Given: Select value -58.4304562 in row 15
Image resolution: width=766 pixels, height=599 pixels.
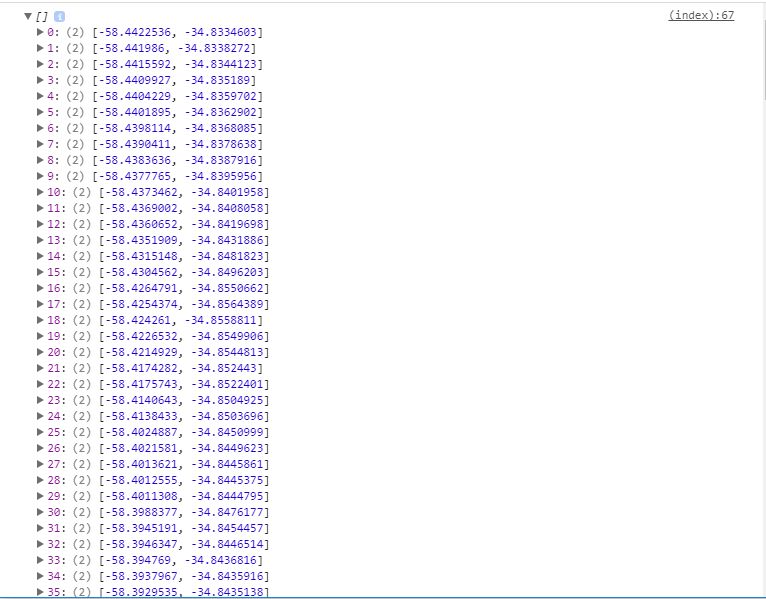Looking at the screenshot, I should (142, 272).
